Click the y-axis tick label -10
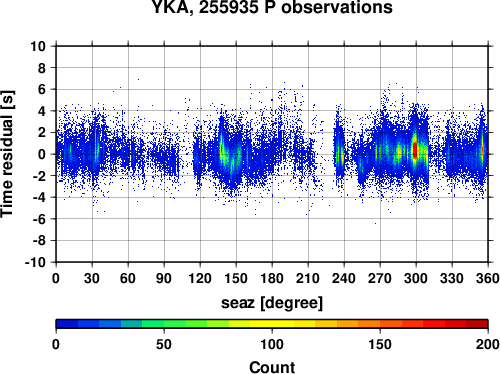 click(x=35, y=262)
